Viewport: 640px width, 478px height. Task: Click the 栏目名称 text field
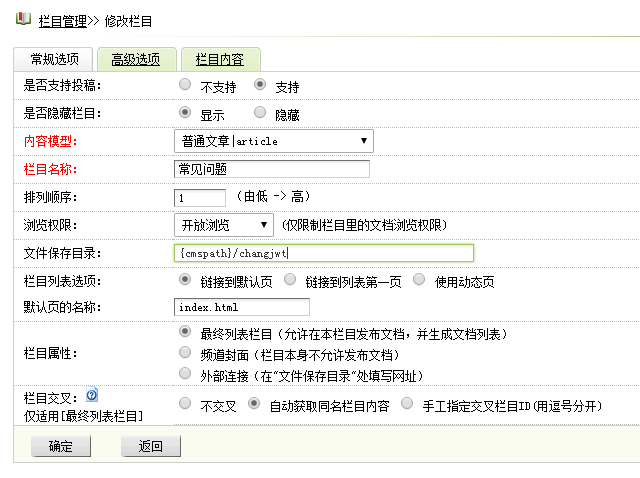[271, 169]
